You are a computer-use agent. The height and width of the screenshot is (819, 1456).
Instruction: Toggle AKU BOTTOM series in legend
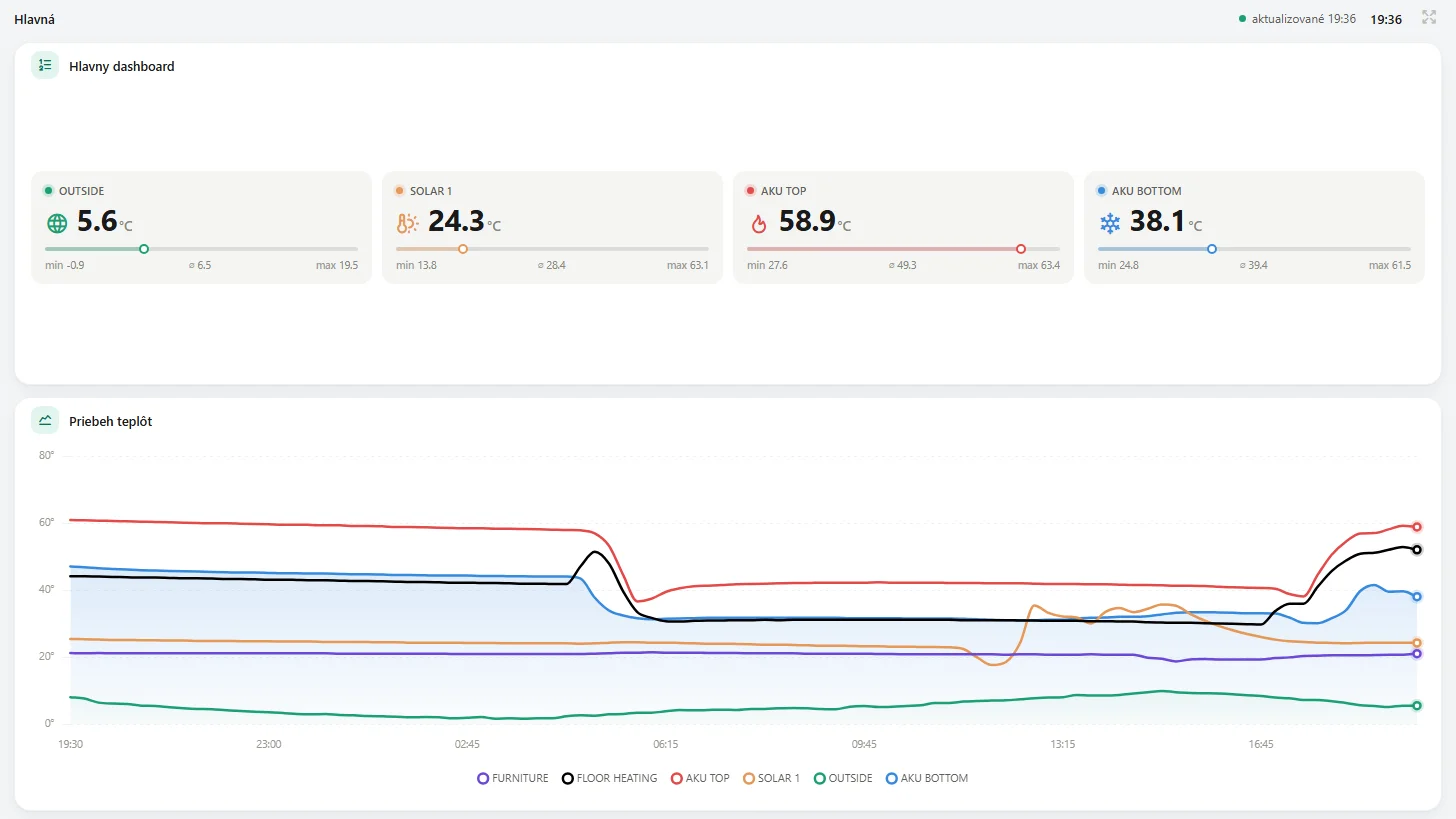pyautogui.click(x=927, y=778)
